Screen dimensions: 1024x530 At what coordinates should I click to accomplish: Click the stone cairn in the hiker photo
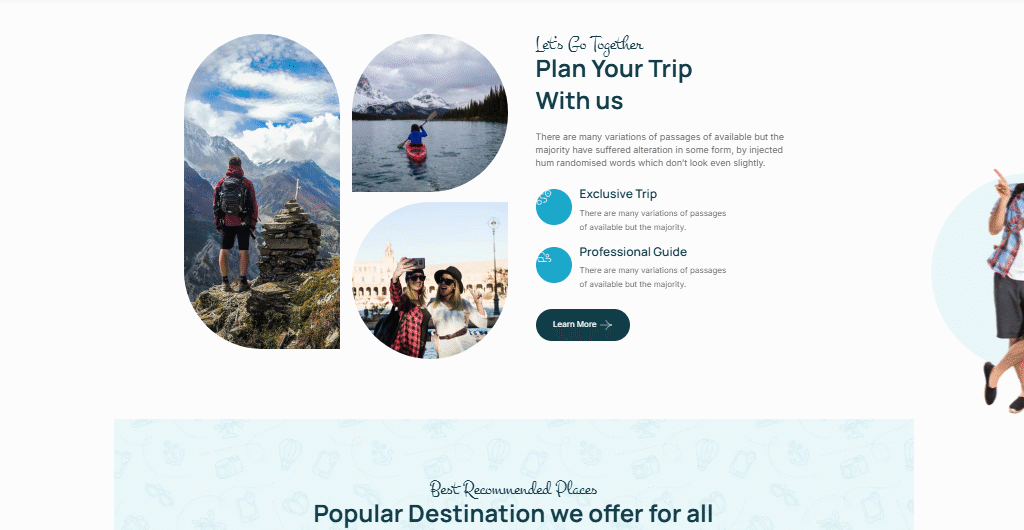289,242
